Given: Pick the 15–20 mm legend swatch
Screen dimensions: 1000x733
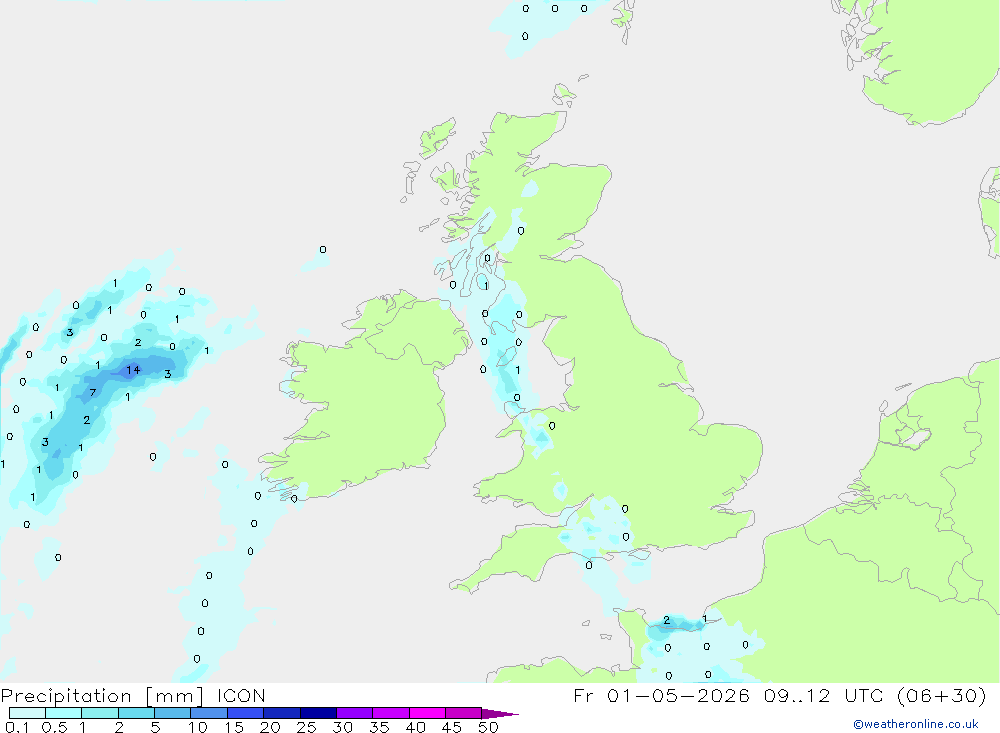Looking at the screenshot, I should pos(246,713).
